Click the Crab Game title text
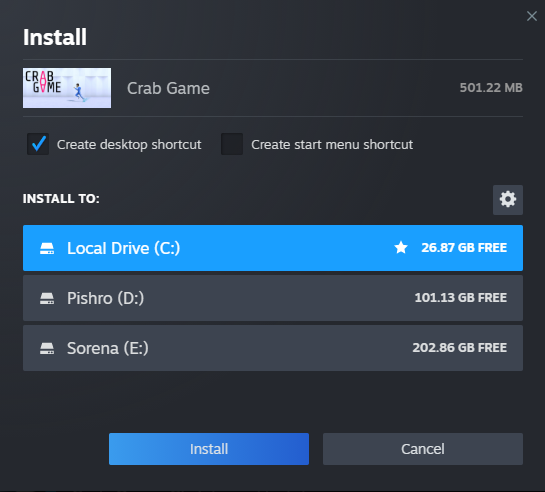Viewport: 545px width, 492px height. tap(168, 88)
